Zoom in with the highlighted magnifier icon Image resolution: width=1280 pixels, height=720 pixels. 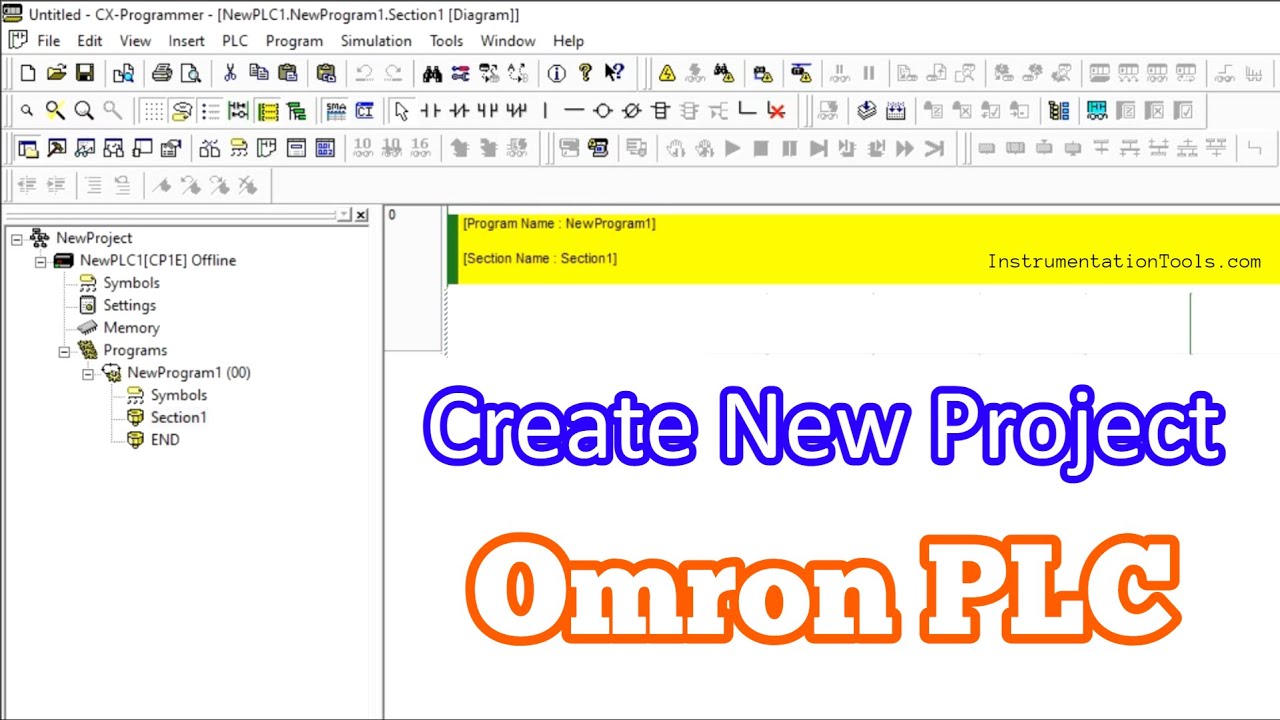point(55,111)
